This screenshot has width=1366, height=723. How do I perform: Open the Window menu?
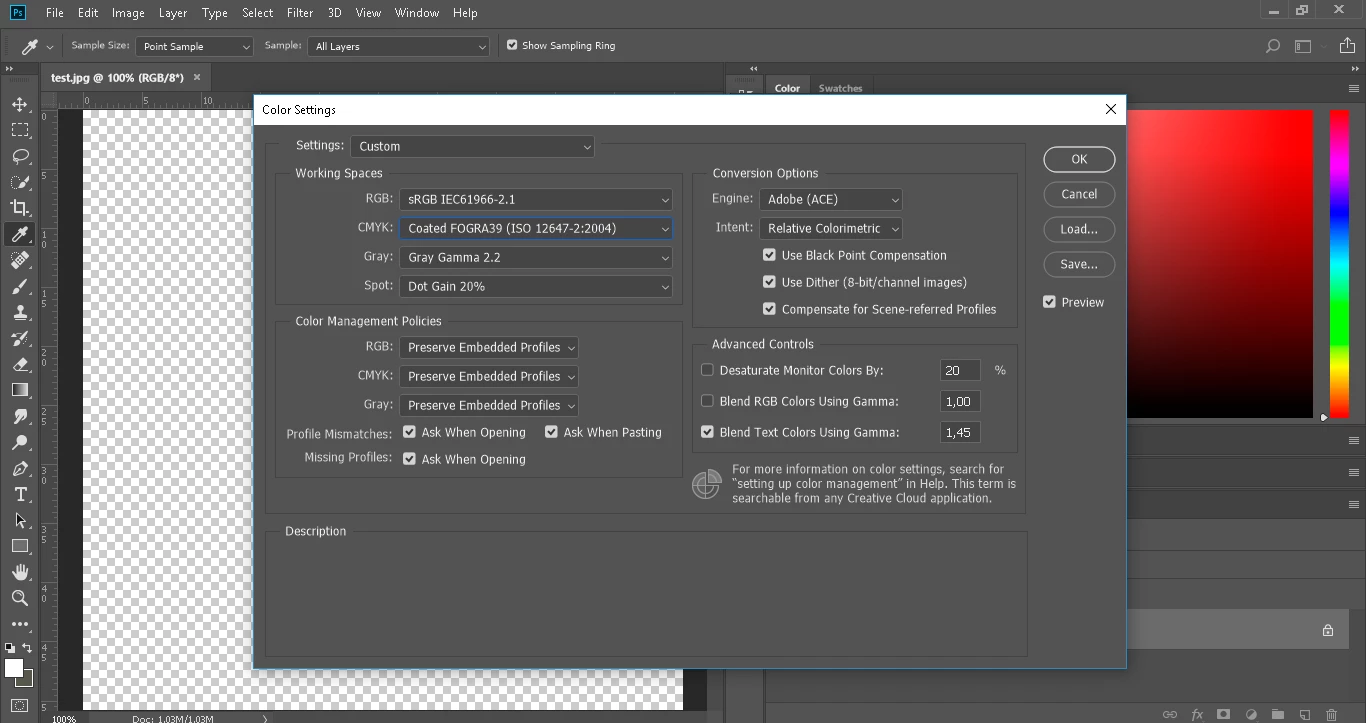[417, 13]
